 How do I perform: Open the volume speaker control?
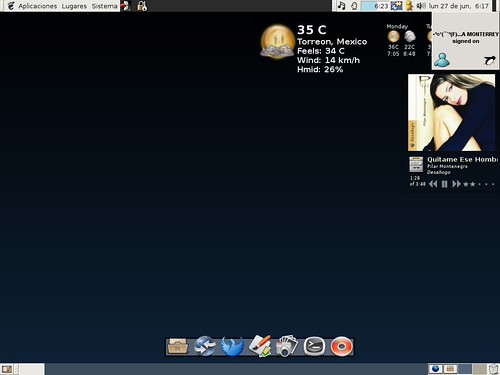click(421, 6)
